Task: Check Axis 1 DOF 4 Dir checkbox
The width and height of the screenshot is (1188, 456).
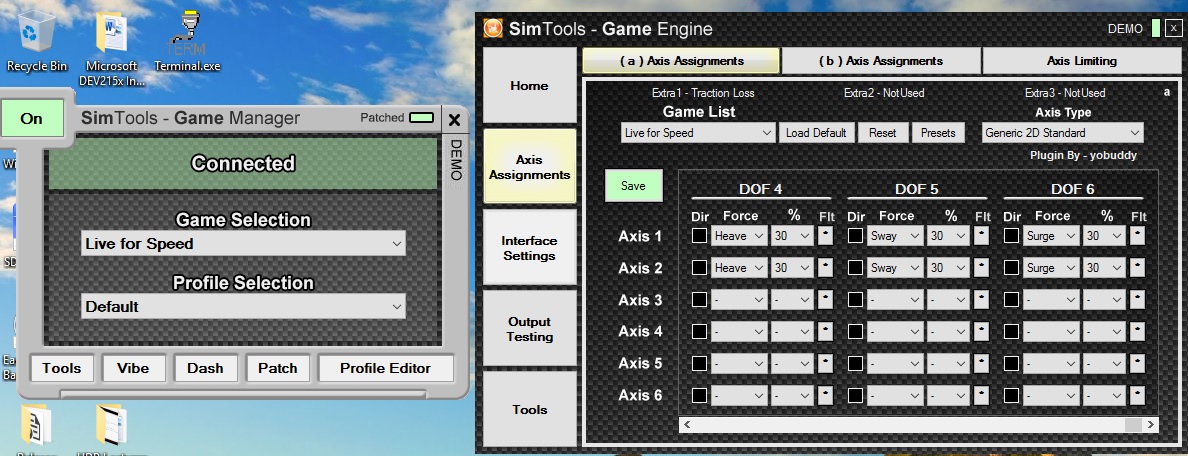Action: point(699,236)
